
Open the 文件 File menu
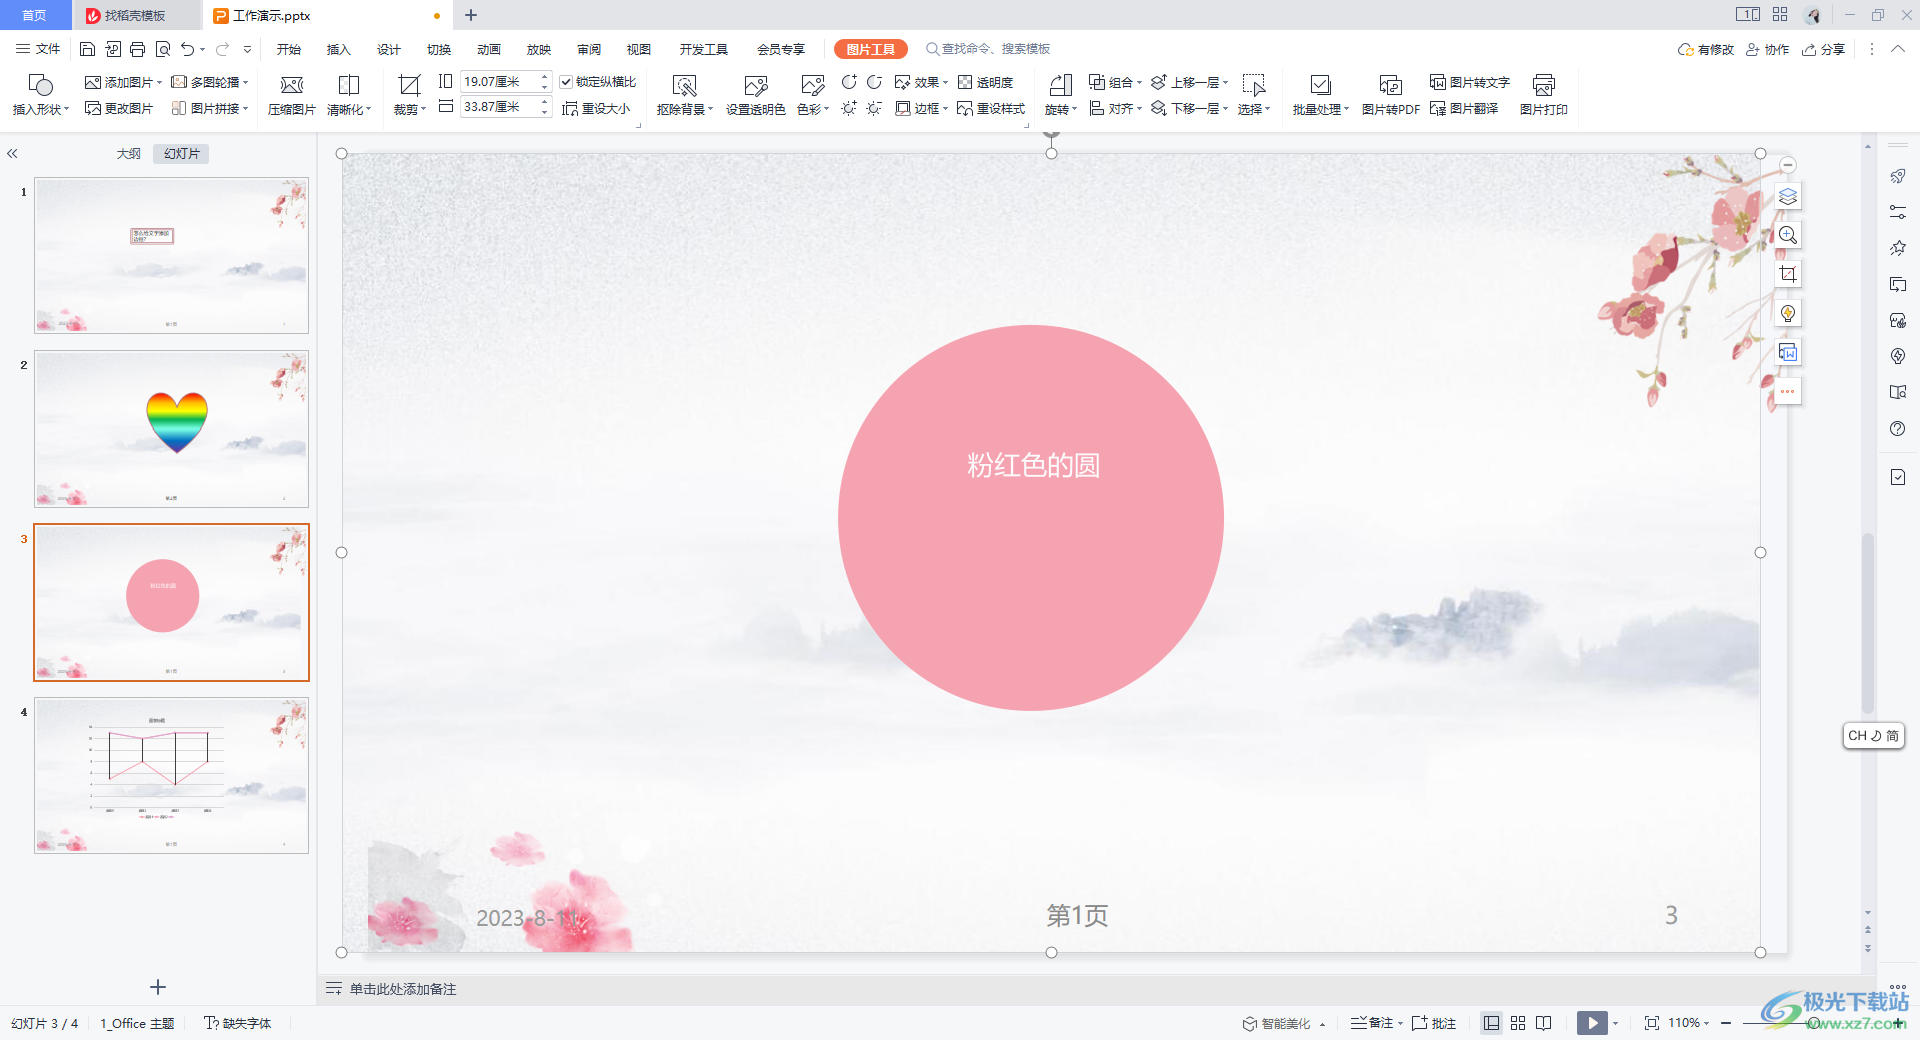coord(38,49)
